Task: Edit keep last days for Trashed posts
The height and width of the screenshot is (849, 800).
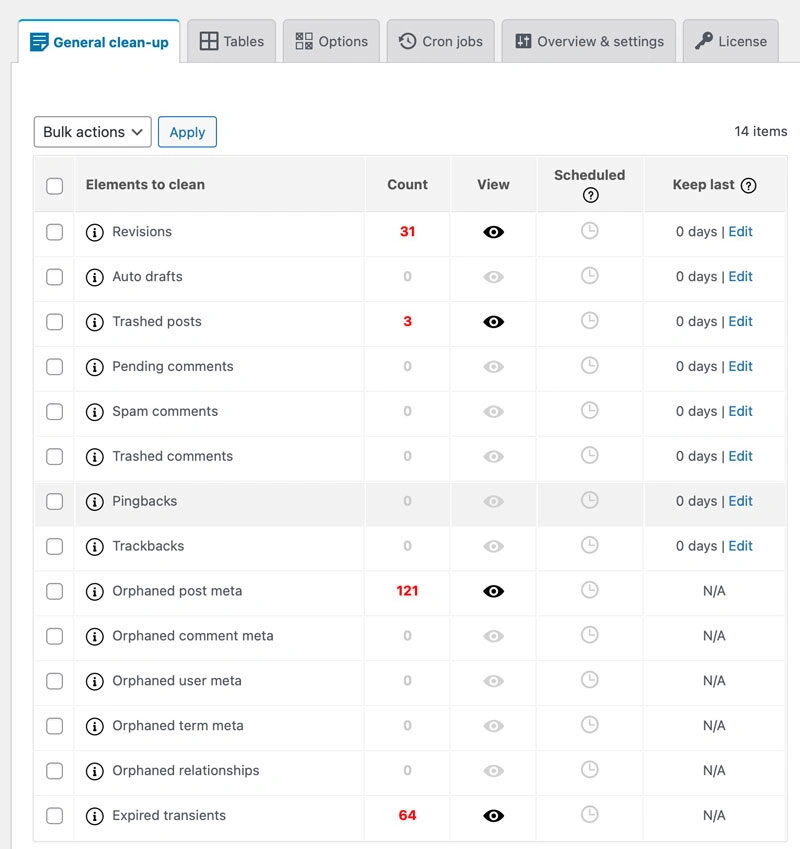Action: 740,322
